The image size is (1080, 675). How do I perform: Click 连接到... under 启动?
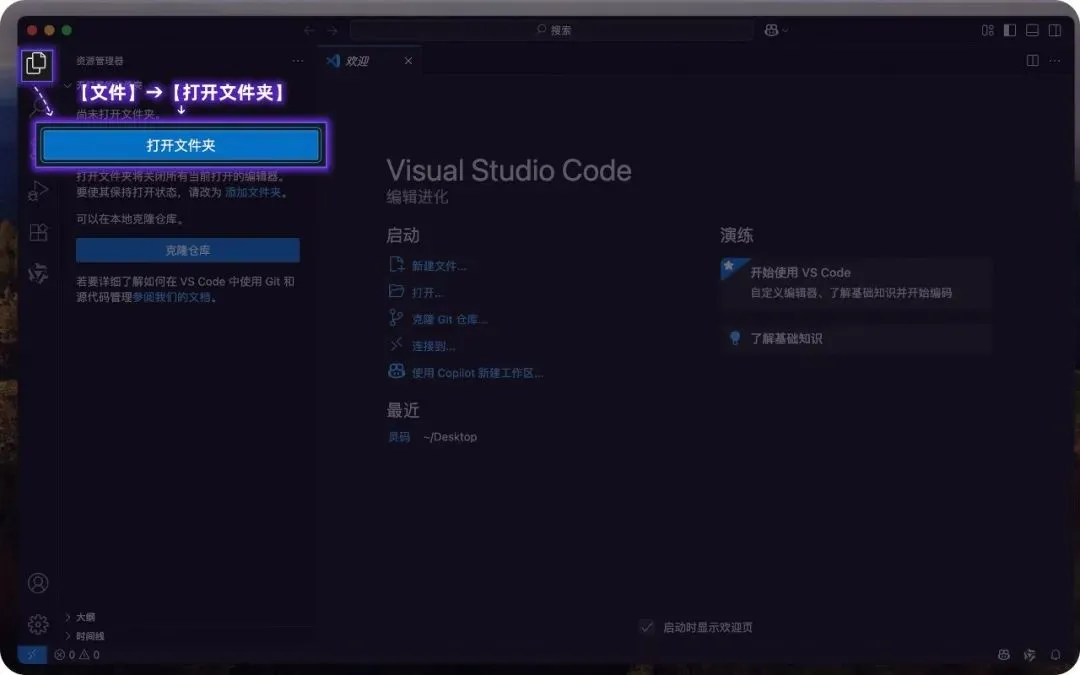pyautogui.click(x=433, y=346)
